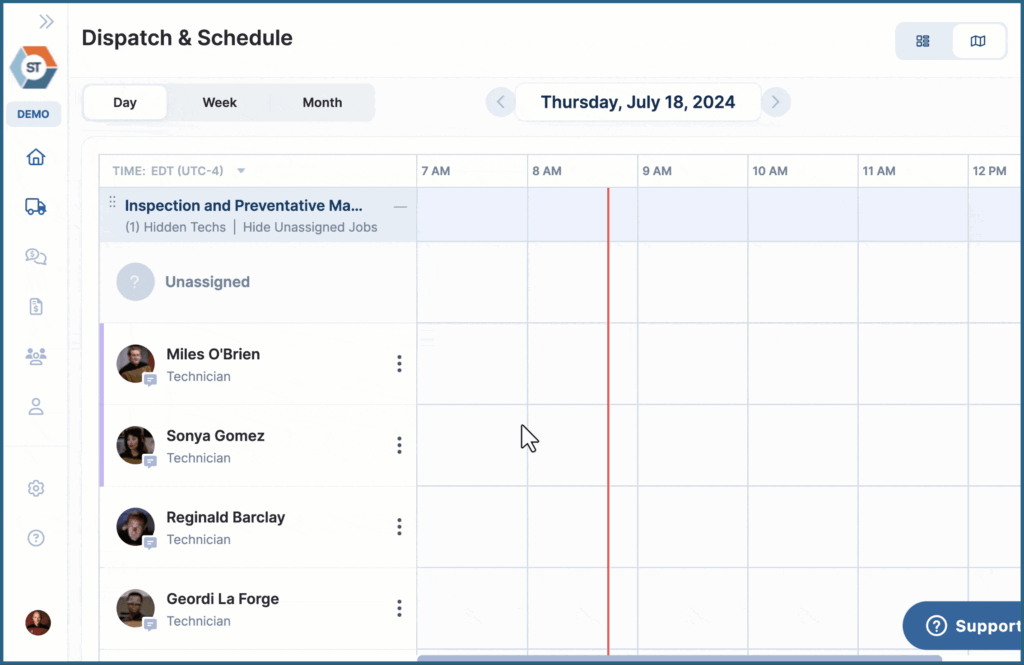The image size is (1024, 665).
Task: Open the team group icon
Action: click(x=36, y=356)
